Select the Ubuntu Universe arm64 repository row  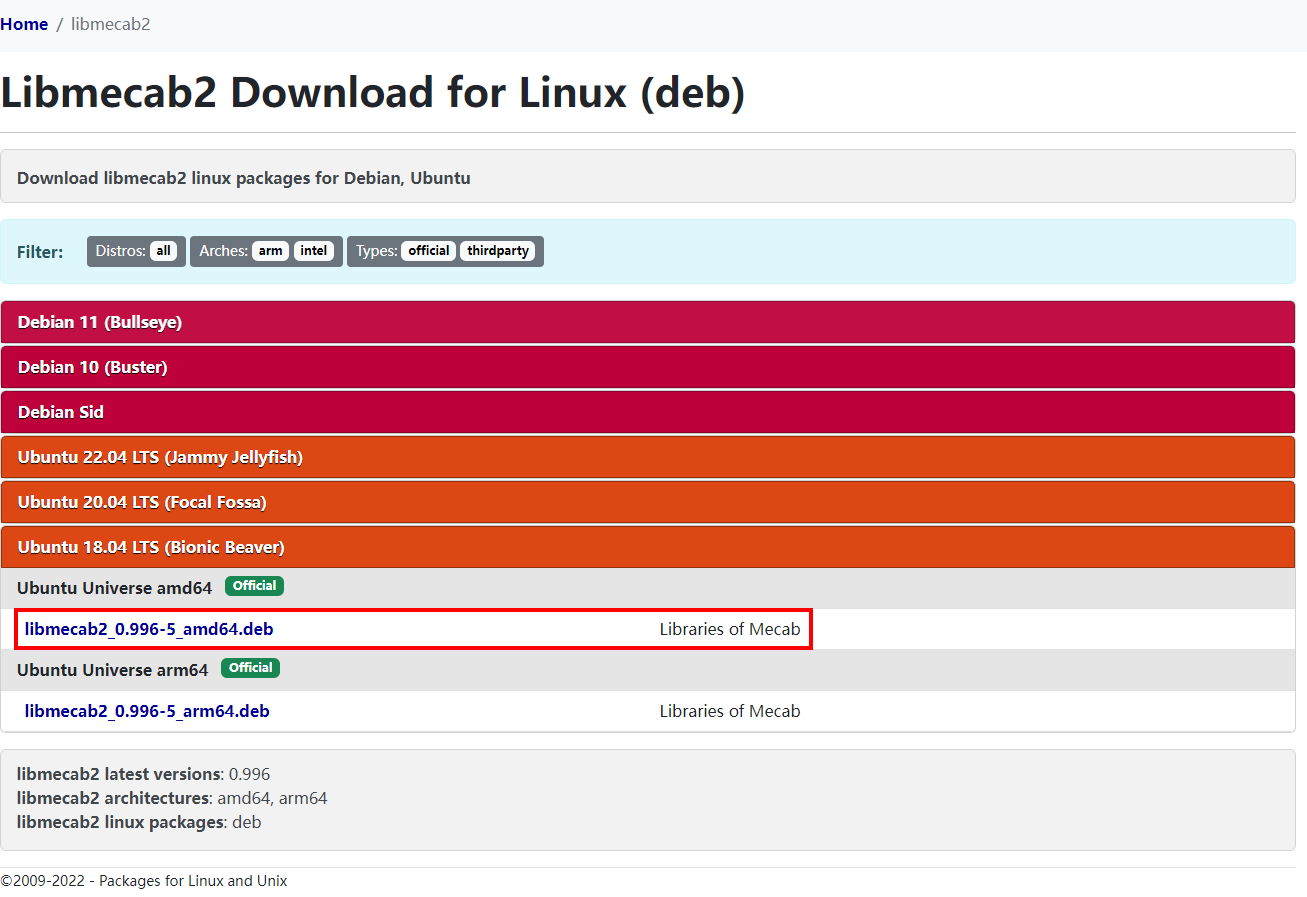click(x=113, y=670)
